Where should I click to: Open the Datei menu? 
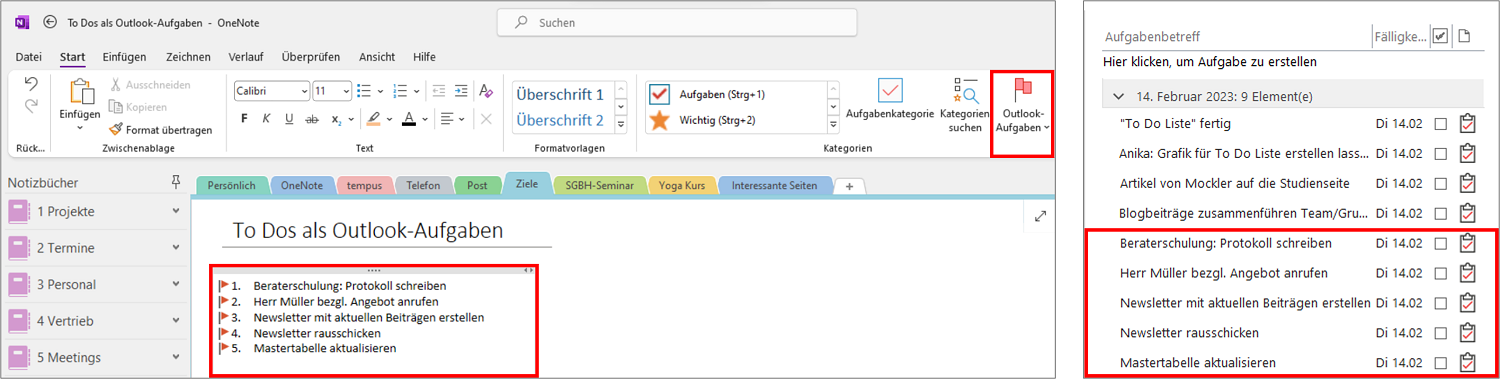tap(29, 57)
